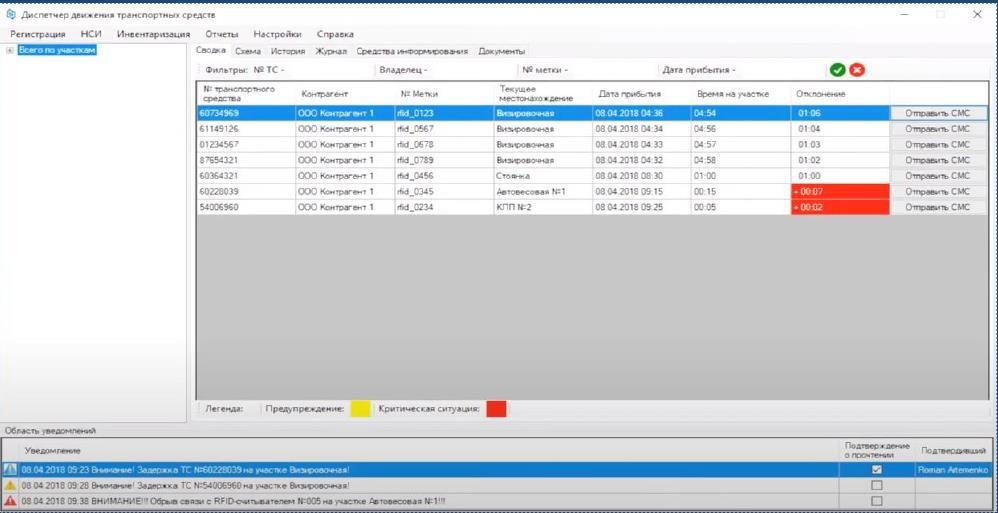Sort by Текущее местонахождение column header
Image resolution: width=998 pixels, height=513 pixels.
(x=543, y=94)
